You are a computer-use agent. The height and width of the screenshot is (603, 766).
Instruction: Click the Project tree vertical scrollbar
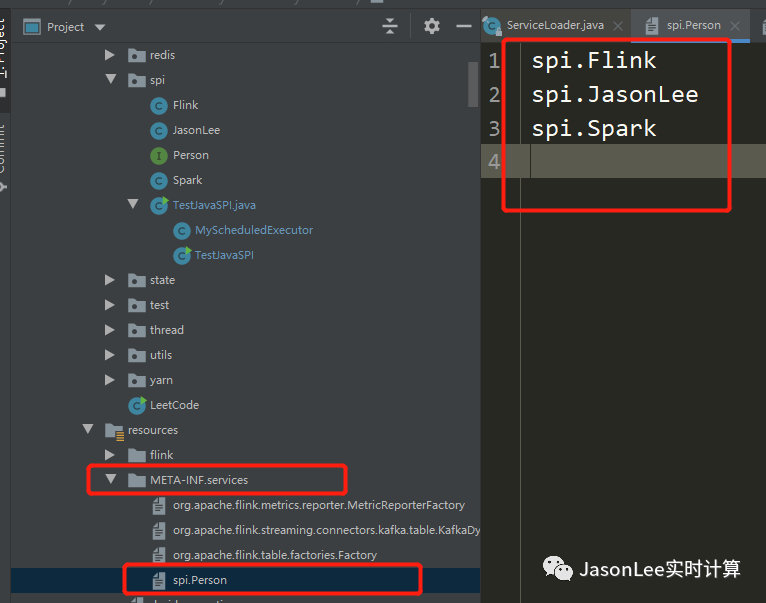472,84
